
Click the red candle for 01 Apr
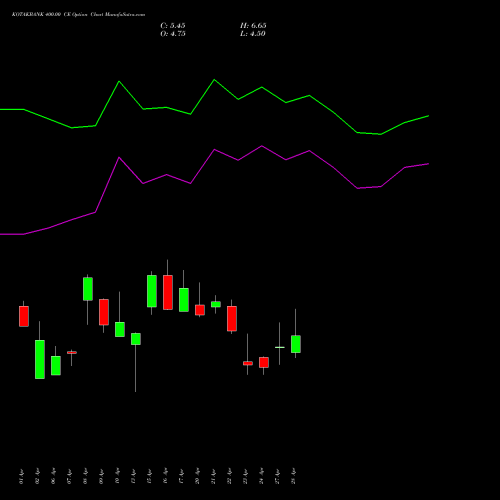coord(24,316)
